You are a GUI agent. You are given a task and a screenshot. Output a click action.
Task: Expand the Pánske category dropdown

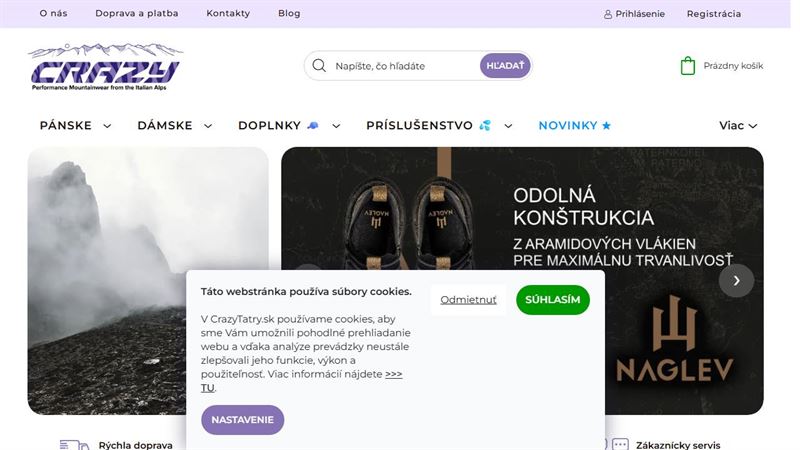tap(107, 126)
